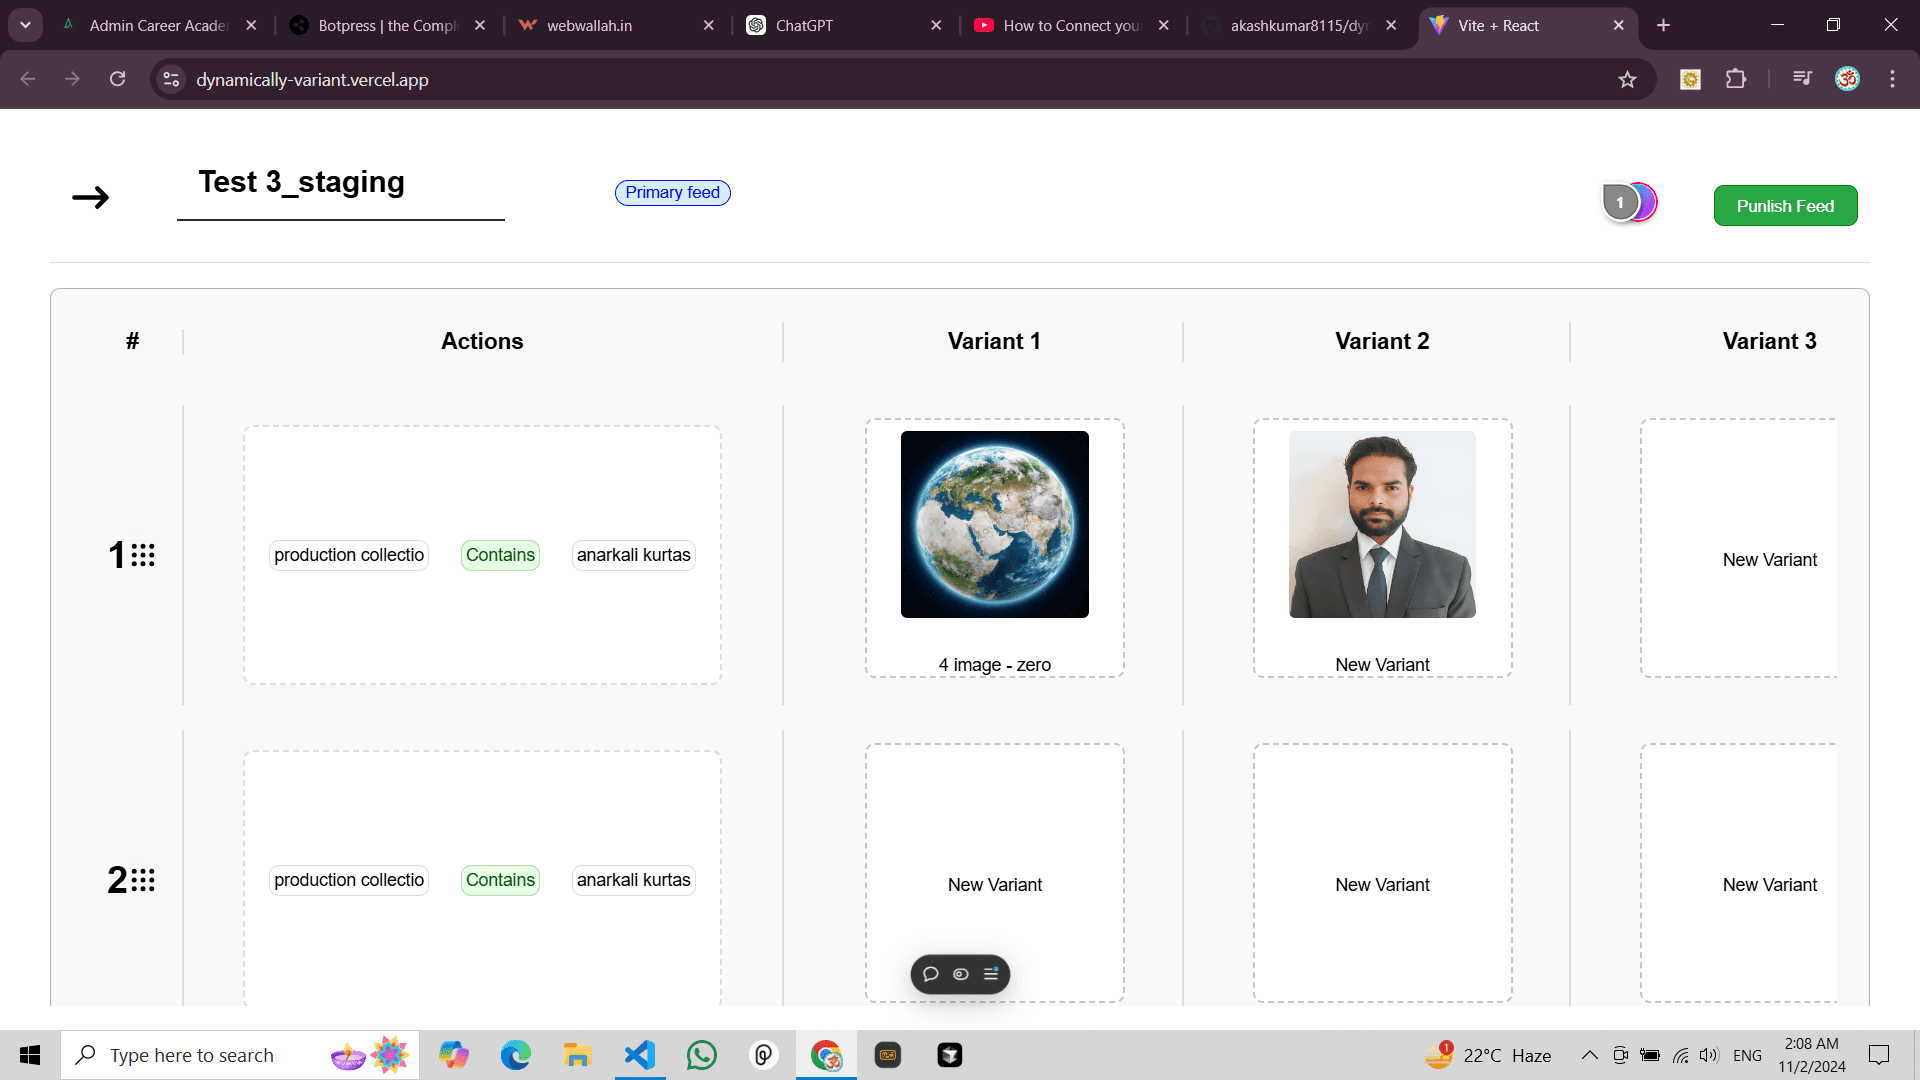Open the yellow extension icon in toolbar

[1690, 79]
